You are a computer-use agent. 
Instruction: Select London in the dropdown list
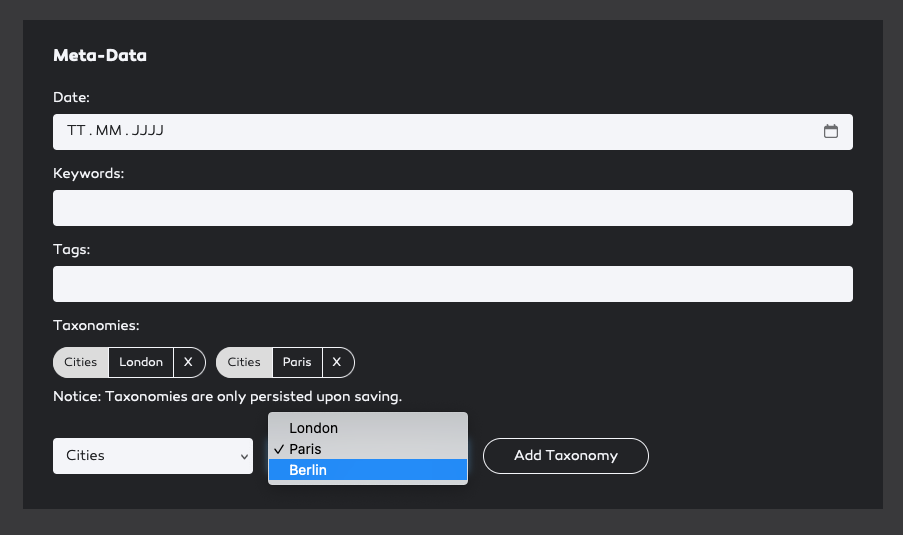[368, 428]
